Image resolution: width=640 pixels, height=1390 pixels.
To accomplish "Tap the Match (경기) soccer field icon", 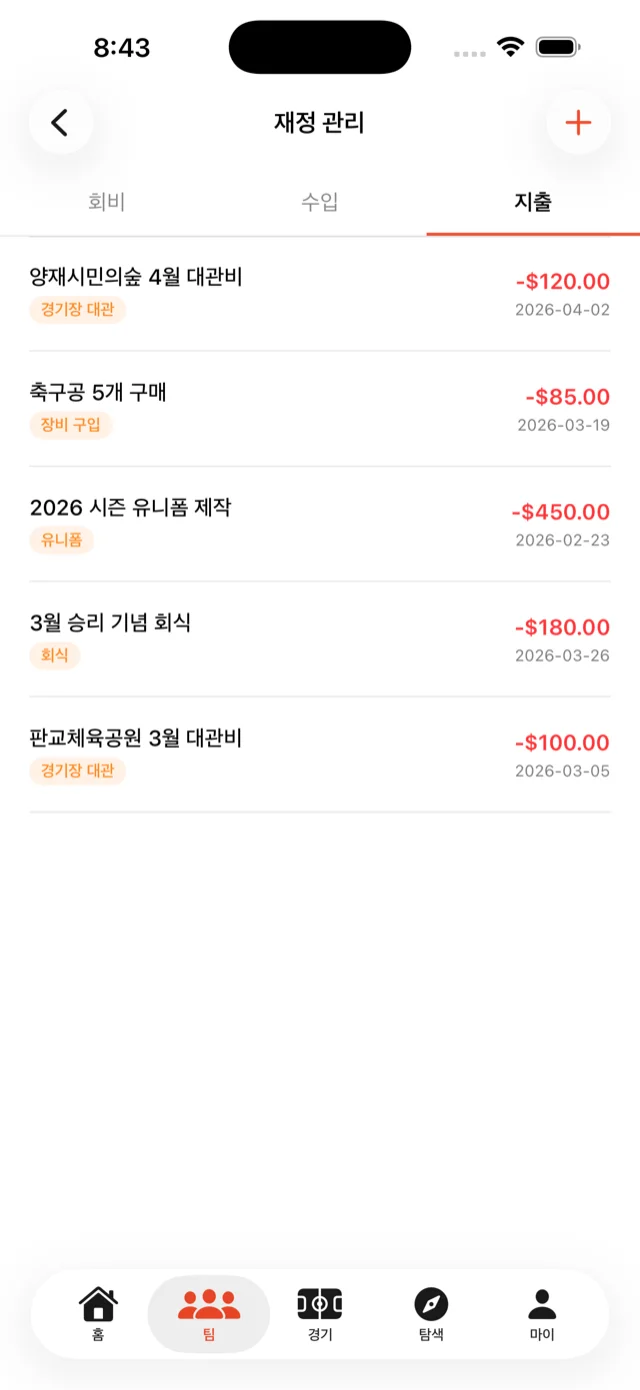I will pos(319,1302).
